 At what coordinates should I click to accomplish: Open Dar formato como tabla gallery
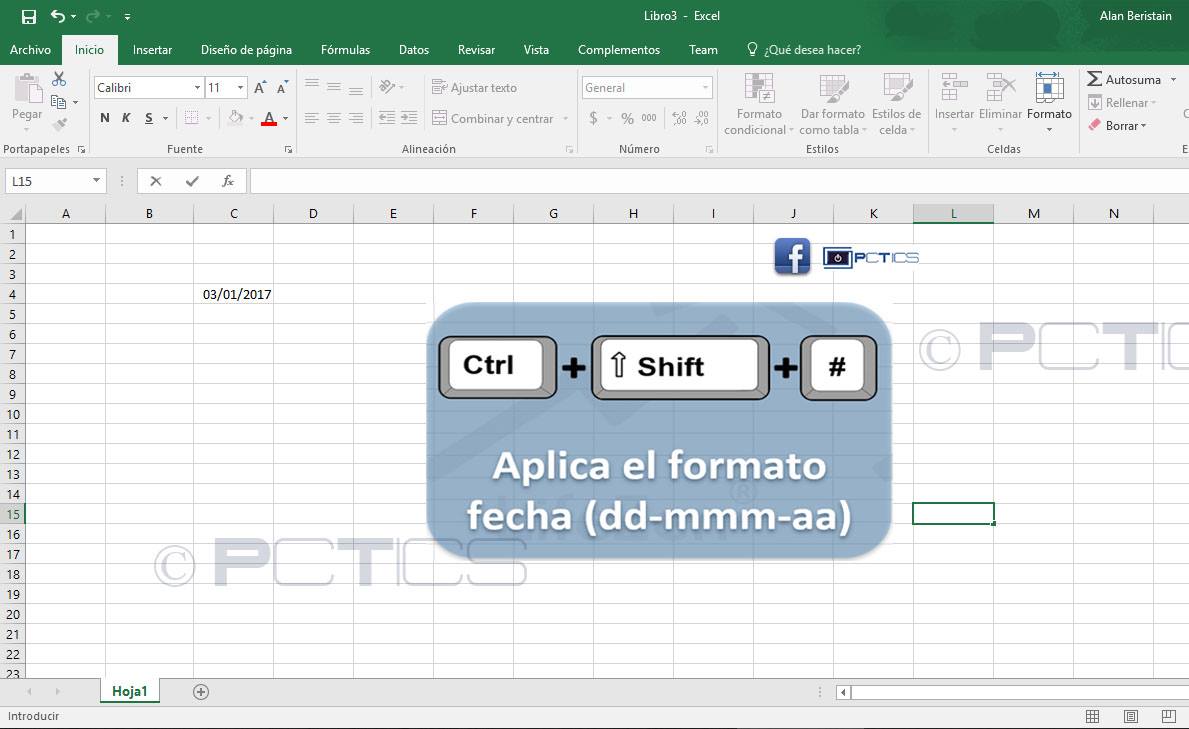pos(833,105)
